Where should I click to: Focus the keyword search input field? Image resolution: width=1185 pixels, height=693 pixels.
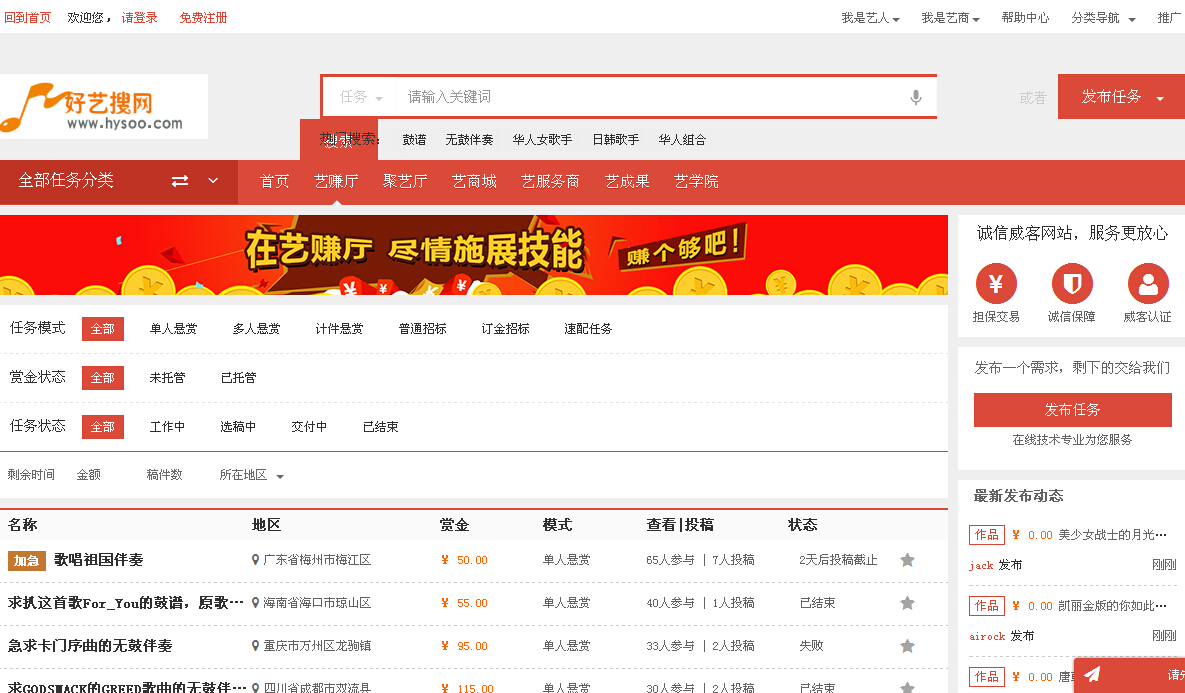click(x=650, y=98)
